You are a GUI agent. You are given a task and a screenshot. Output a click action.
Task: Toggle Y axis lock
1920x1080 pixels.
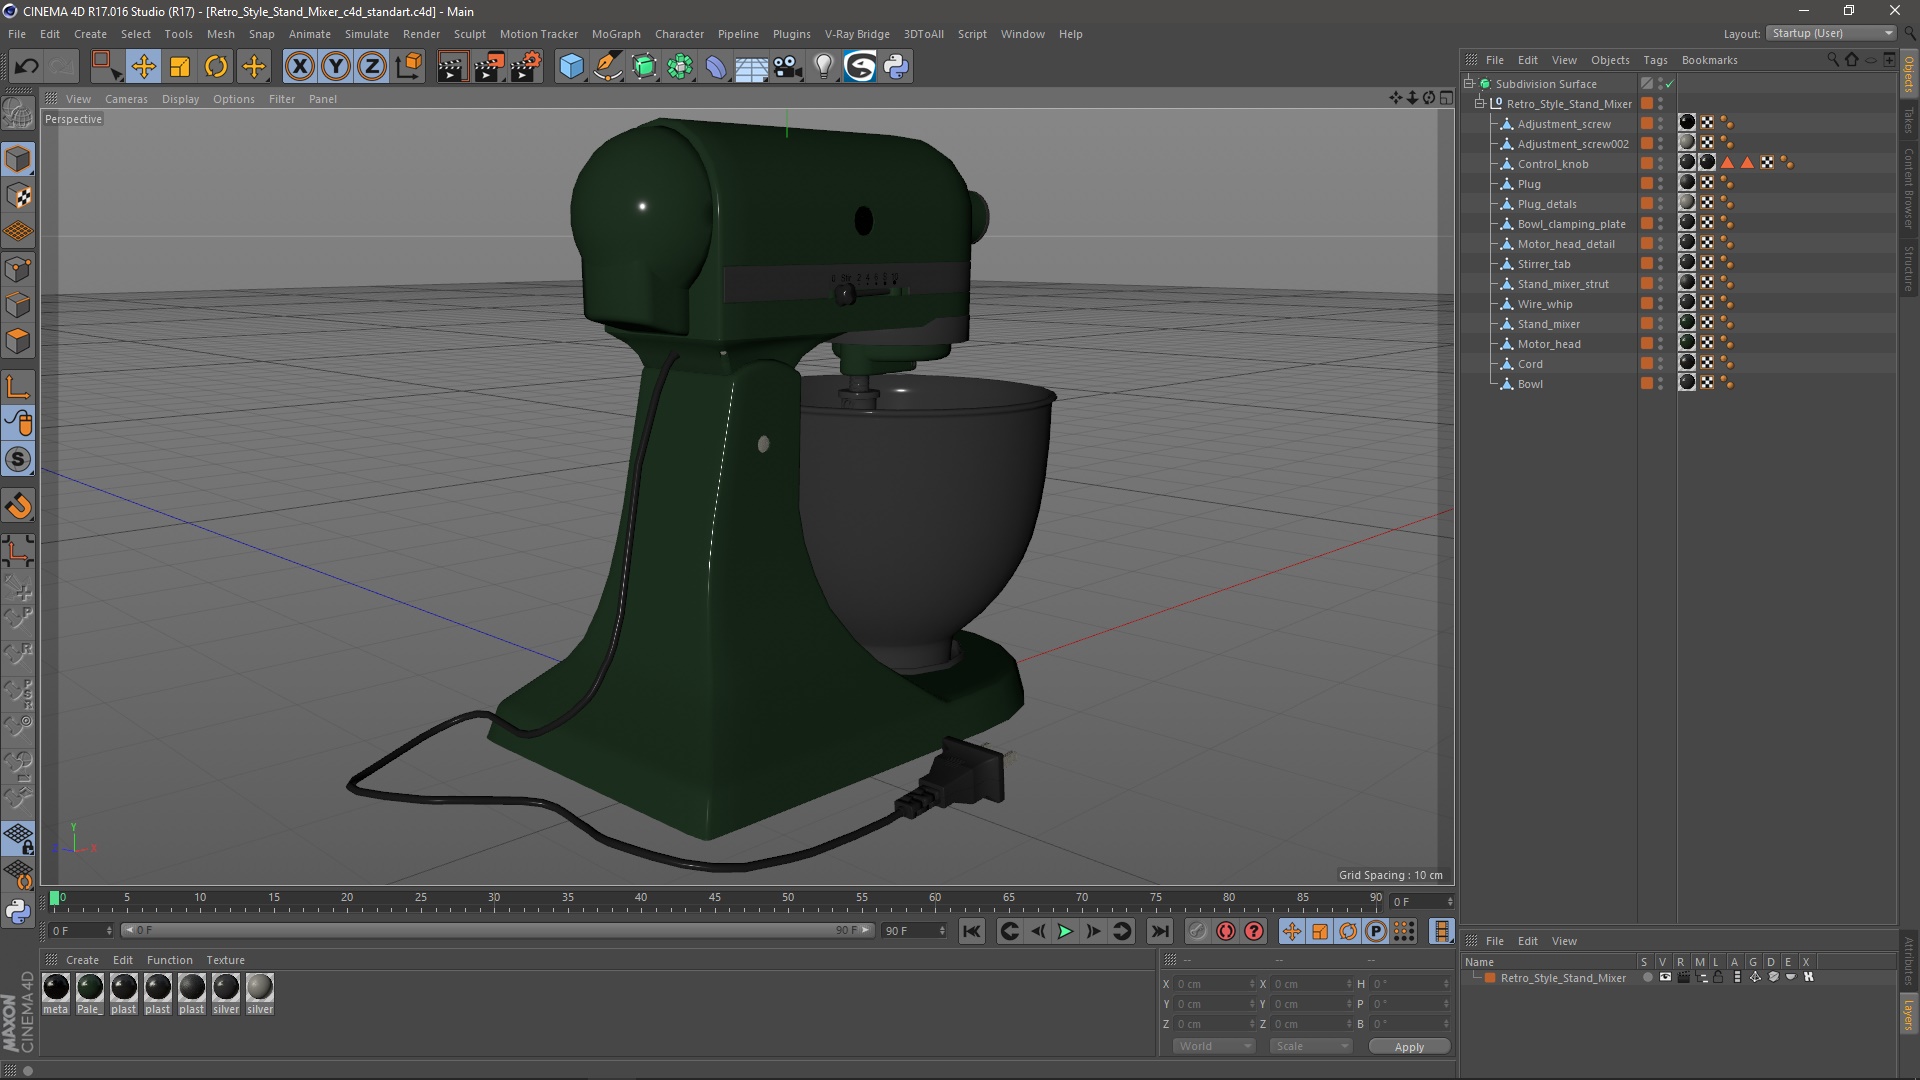[x=336, y=67]
